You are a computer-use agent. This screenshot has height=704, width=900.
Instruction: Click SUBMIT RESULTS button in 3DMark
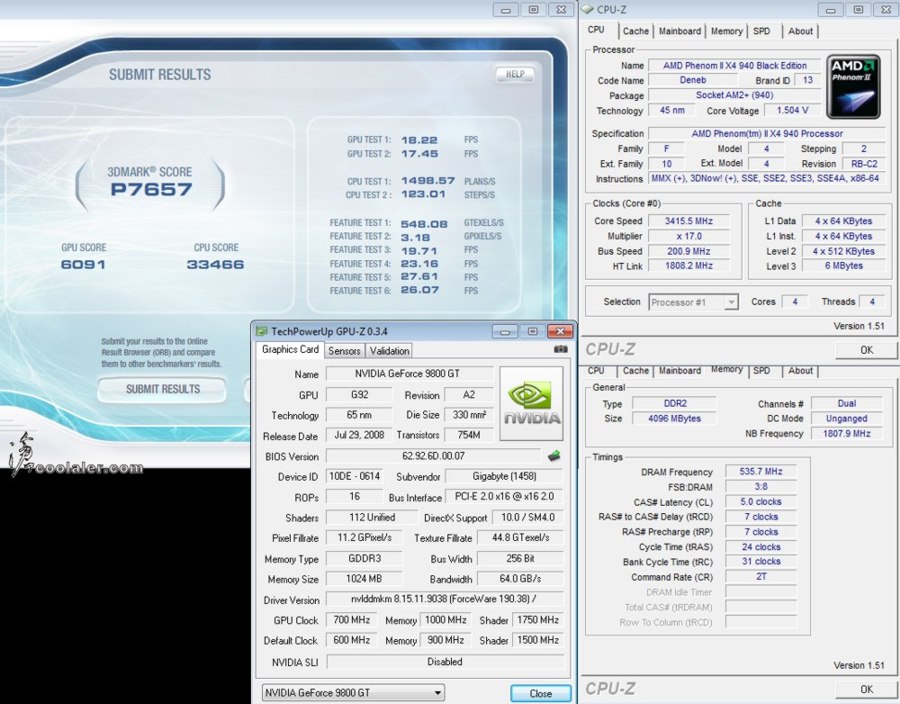click(162, 389)
